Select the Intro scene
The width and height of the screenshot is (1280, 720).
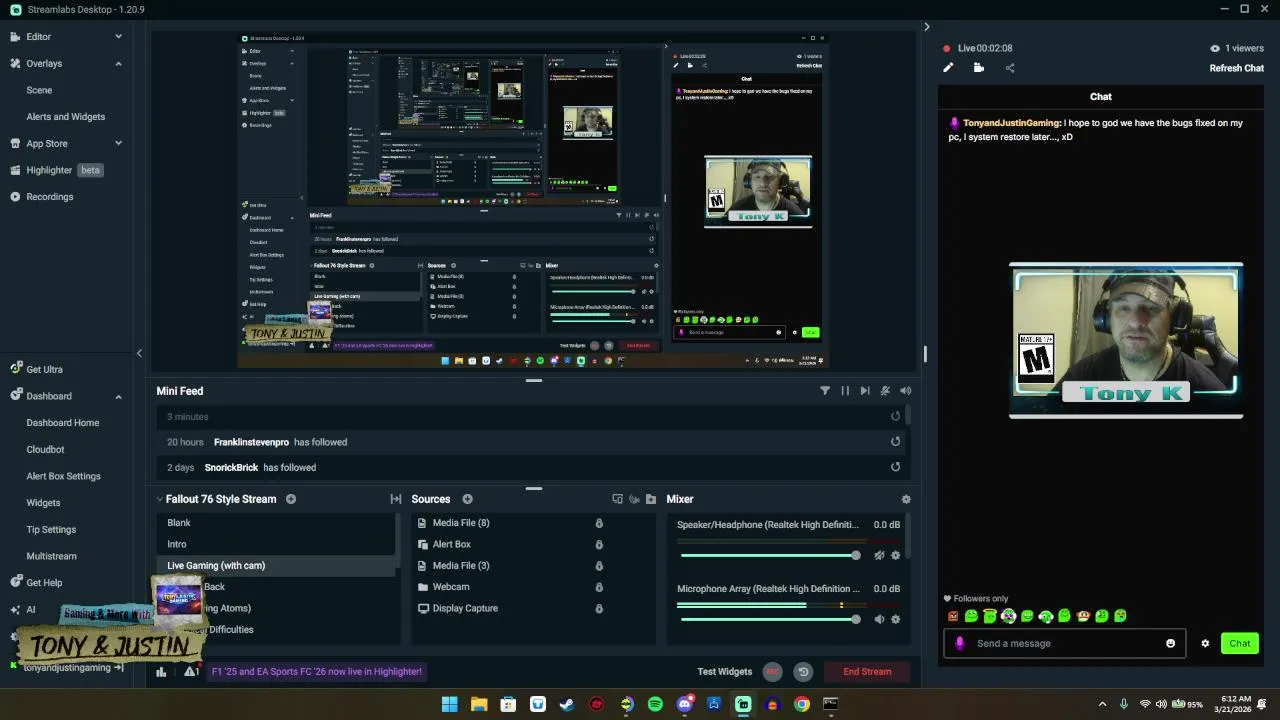pos(278,545)
